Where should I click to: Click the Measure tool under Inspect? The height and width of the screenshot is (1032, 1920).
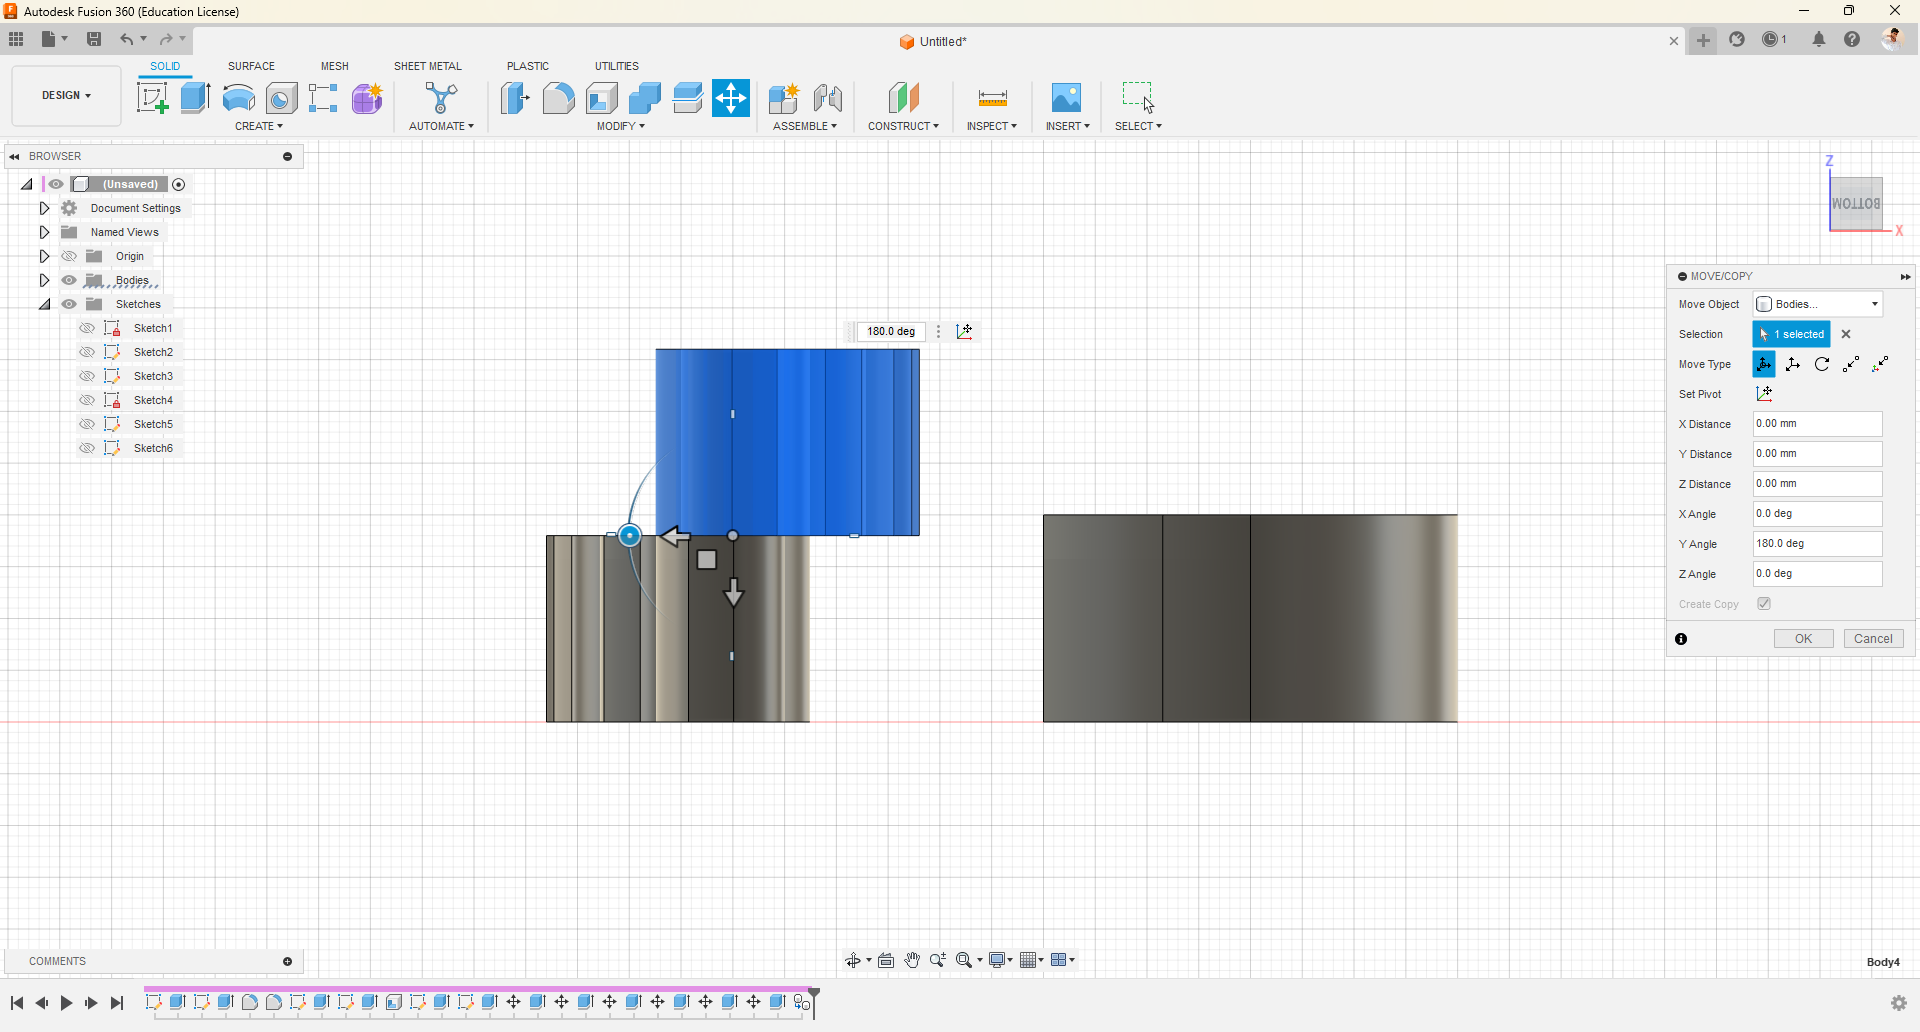992,98
